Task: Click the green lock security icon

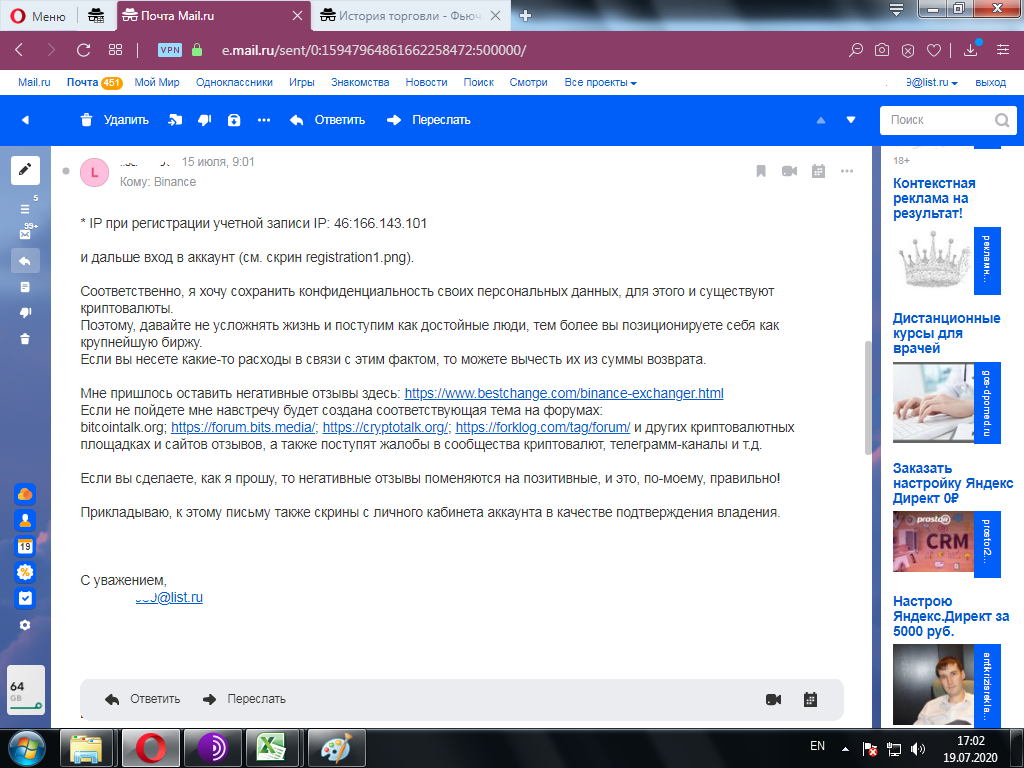Action: 197,50
